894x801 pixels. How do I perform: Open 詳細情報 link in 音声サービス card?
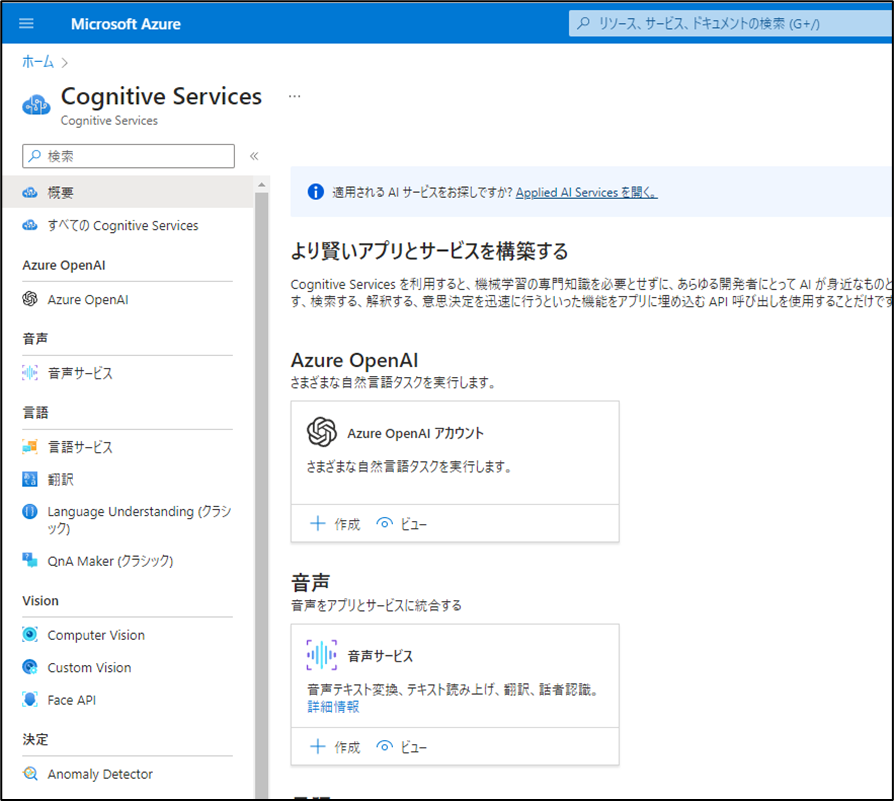click(334, 707)
